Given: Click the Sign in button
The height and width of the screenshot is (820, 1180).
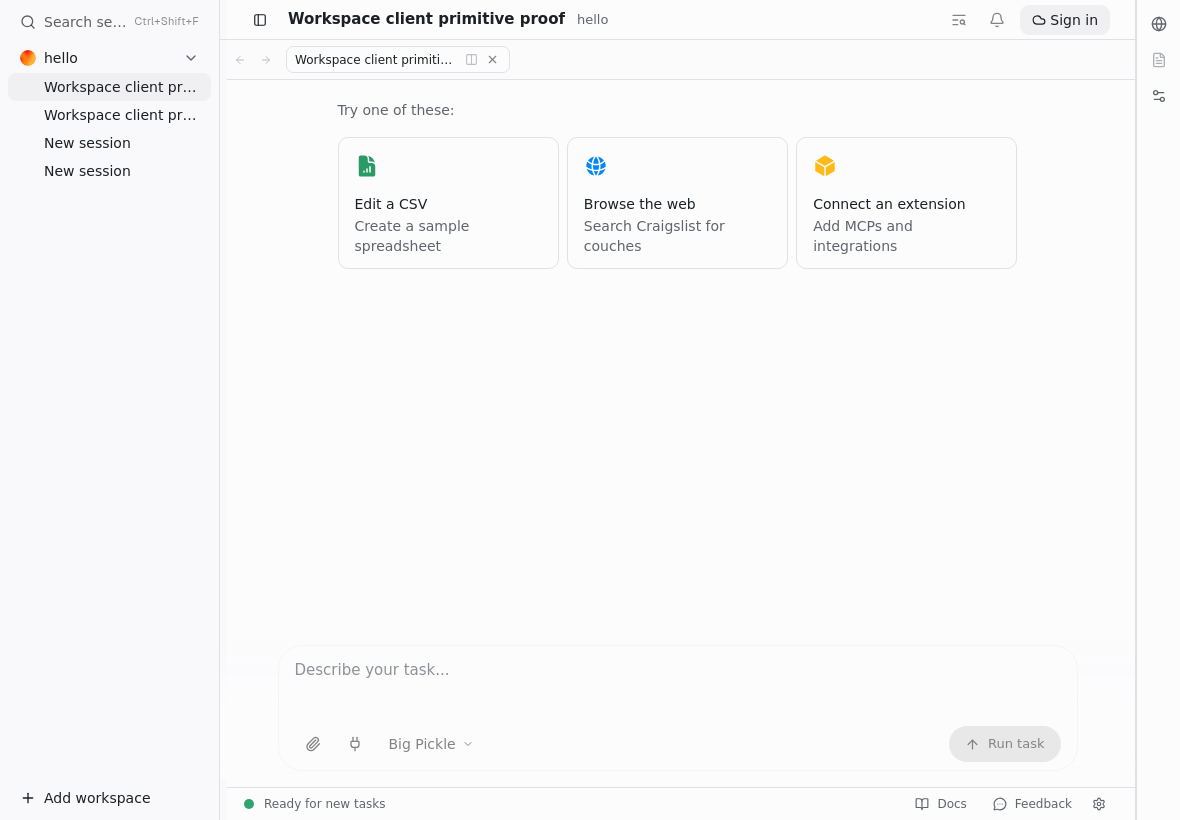Looking at the screenshot, I should point(1064,20).
